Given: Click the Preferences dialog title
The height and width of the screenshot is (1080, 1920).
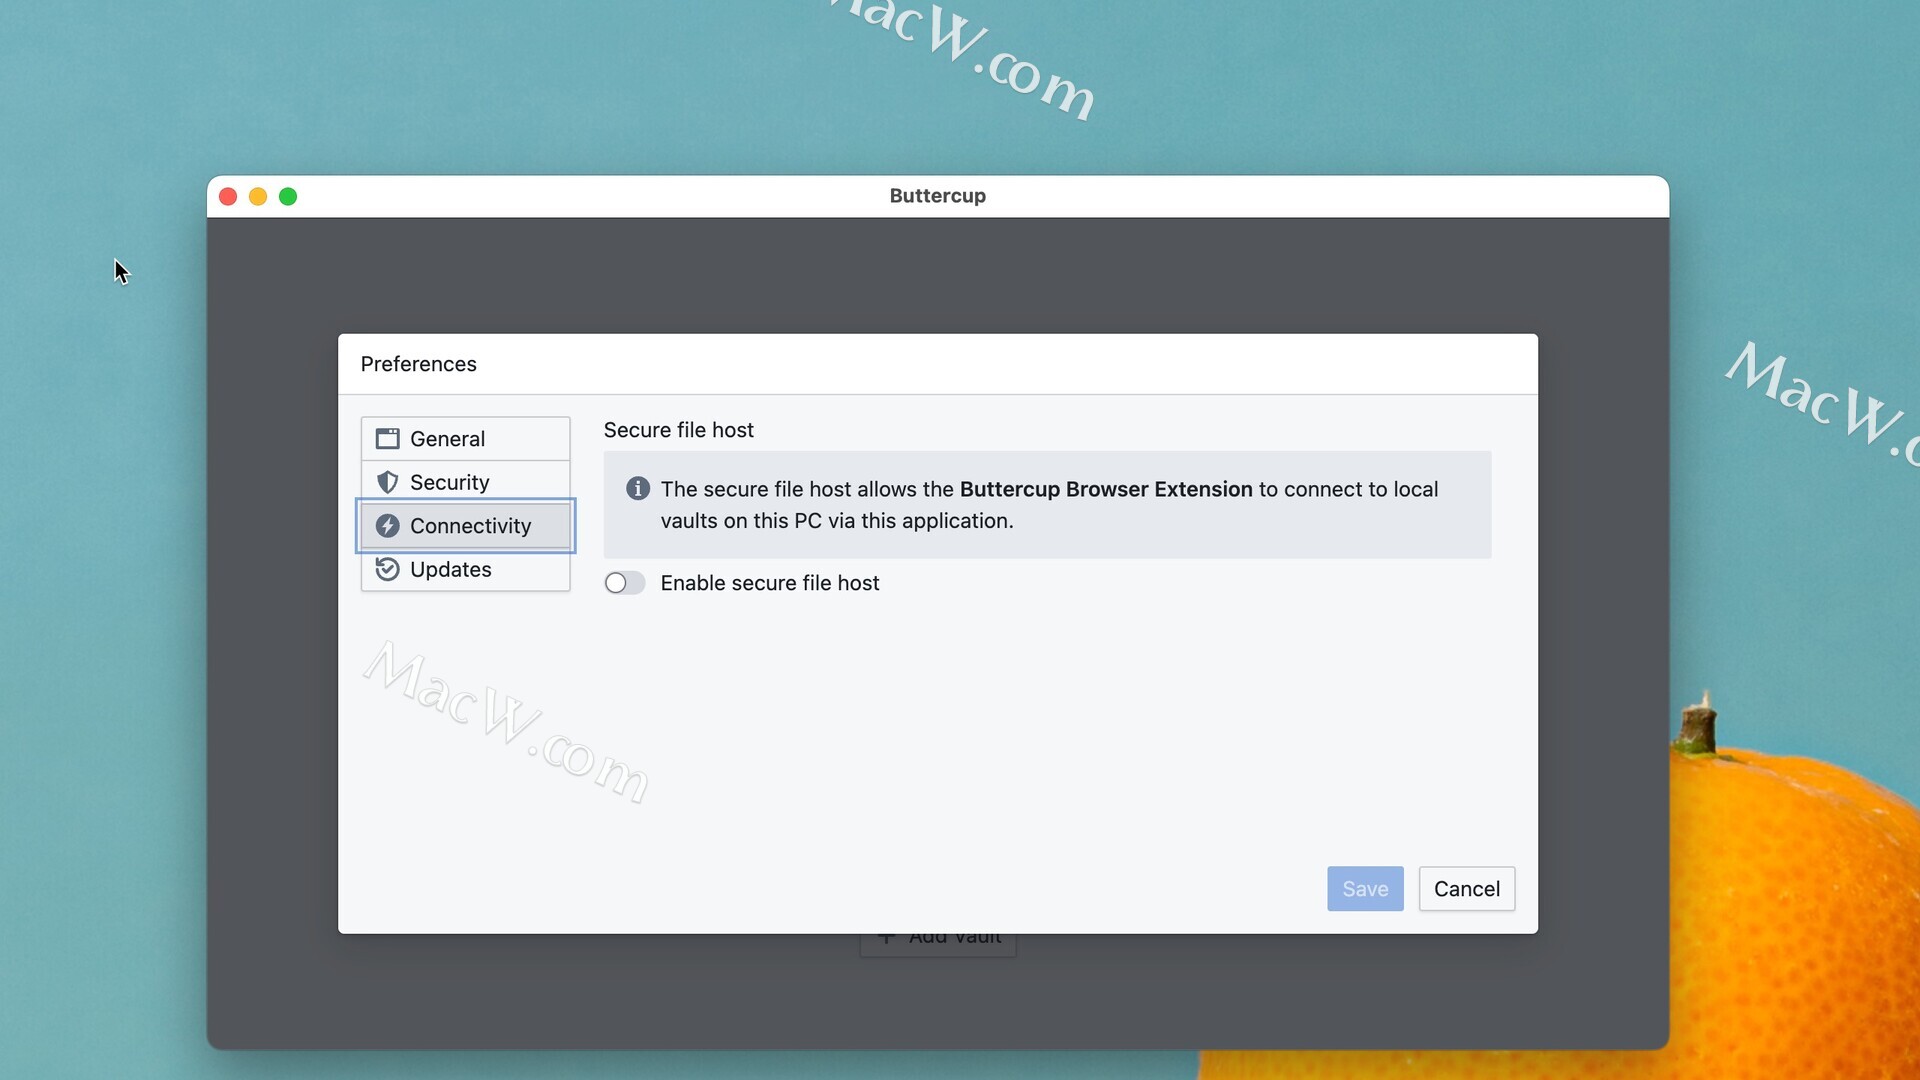Looking at the screenshot, I should 418,364.
